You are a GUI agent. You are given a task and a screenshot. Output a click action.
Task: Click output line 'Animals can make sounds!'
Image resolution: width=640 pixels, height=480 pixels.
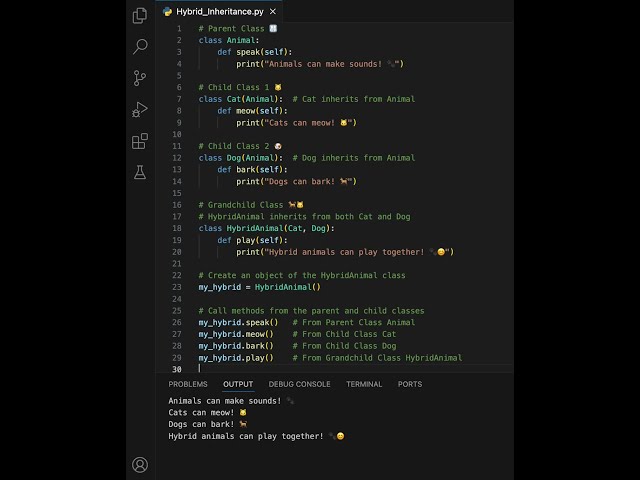(x=231, y=401)
